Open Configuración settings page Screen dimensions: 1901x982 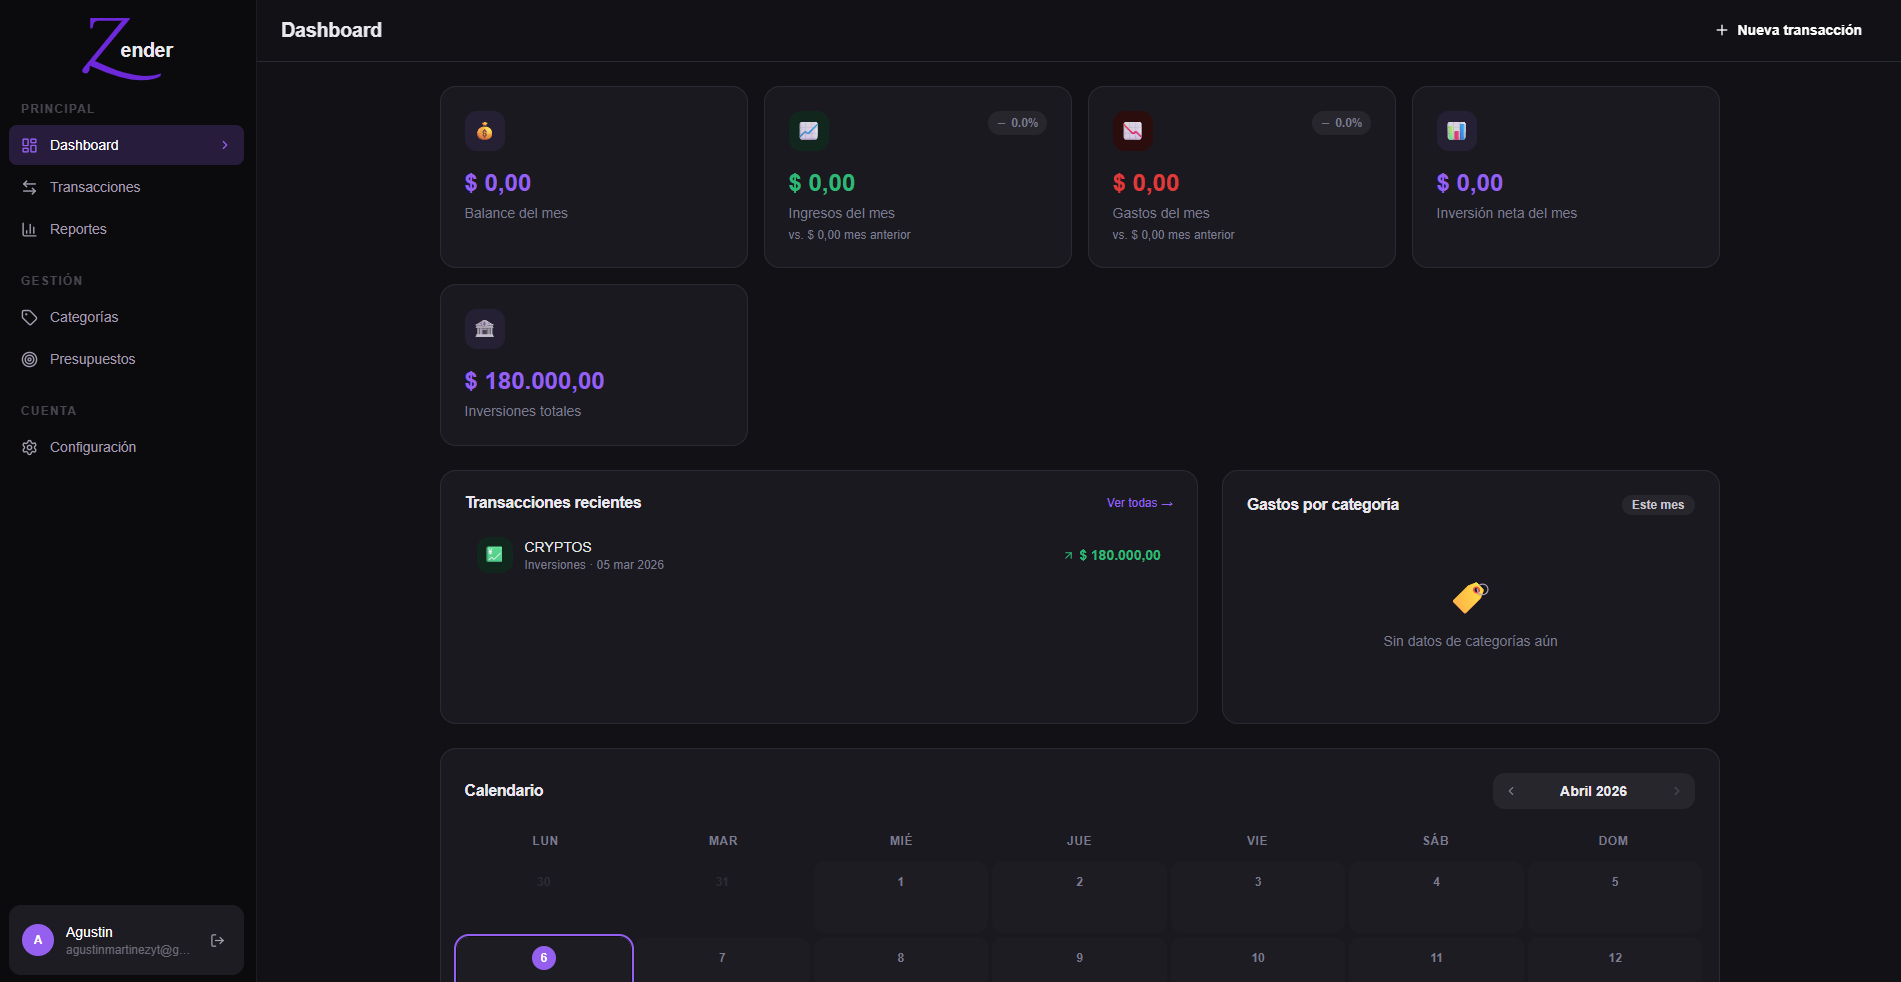[93, 447]
